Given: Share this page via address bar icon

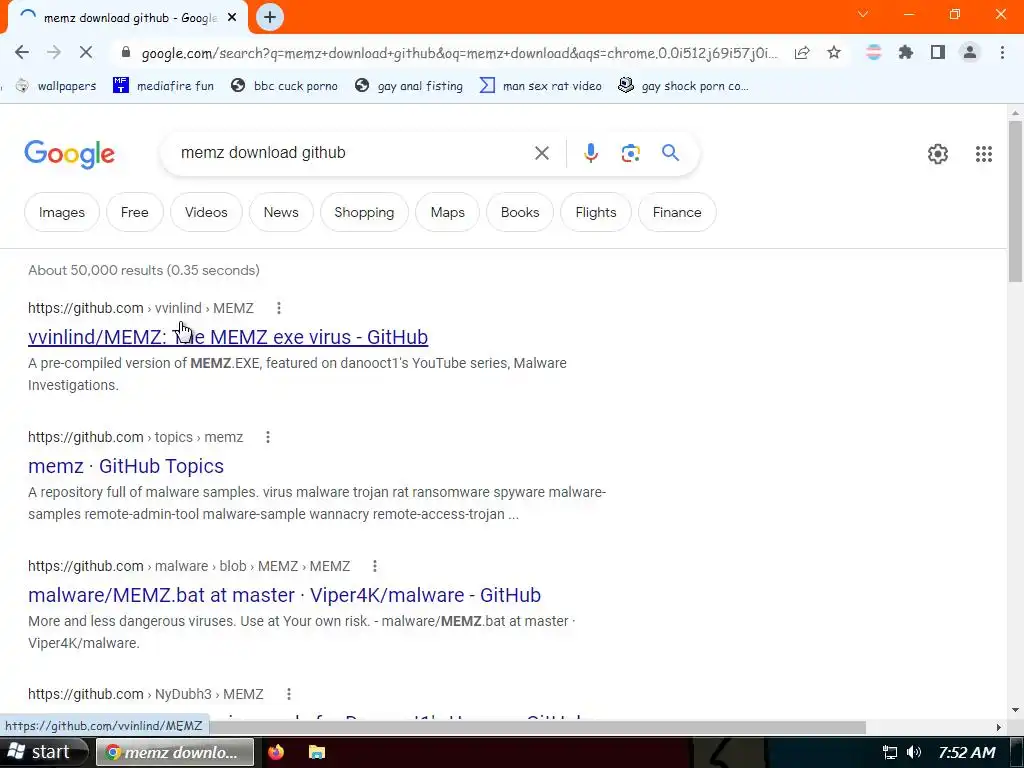Looking at the screenshot, I should [802, 52].
